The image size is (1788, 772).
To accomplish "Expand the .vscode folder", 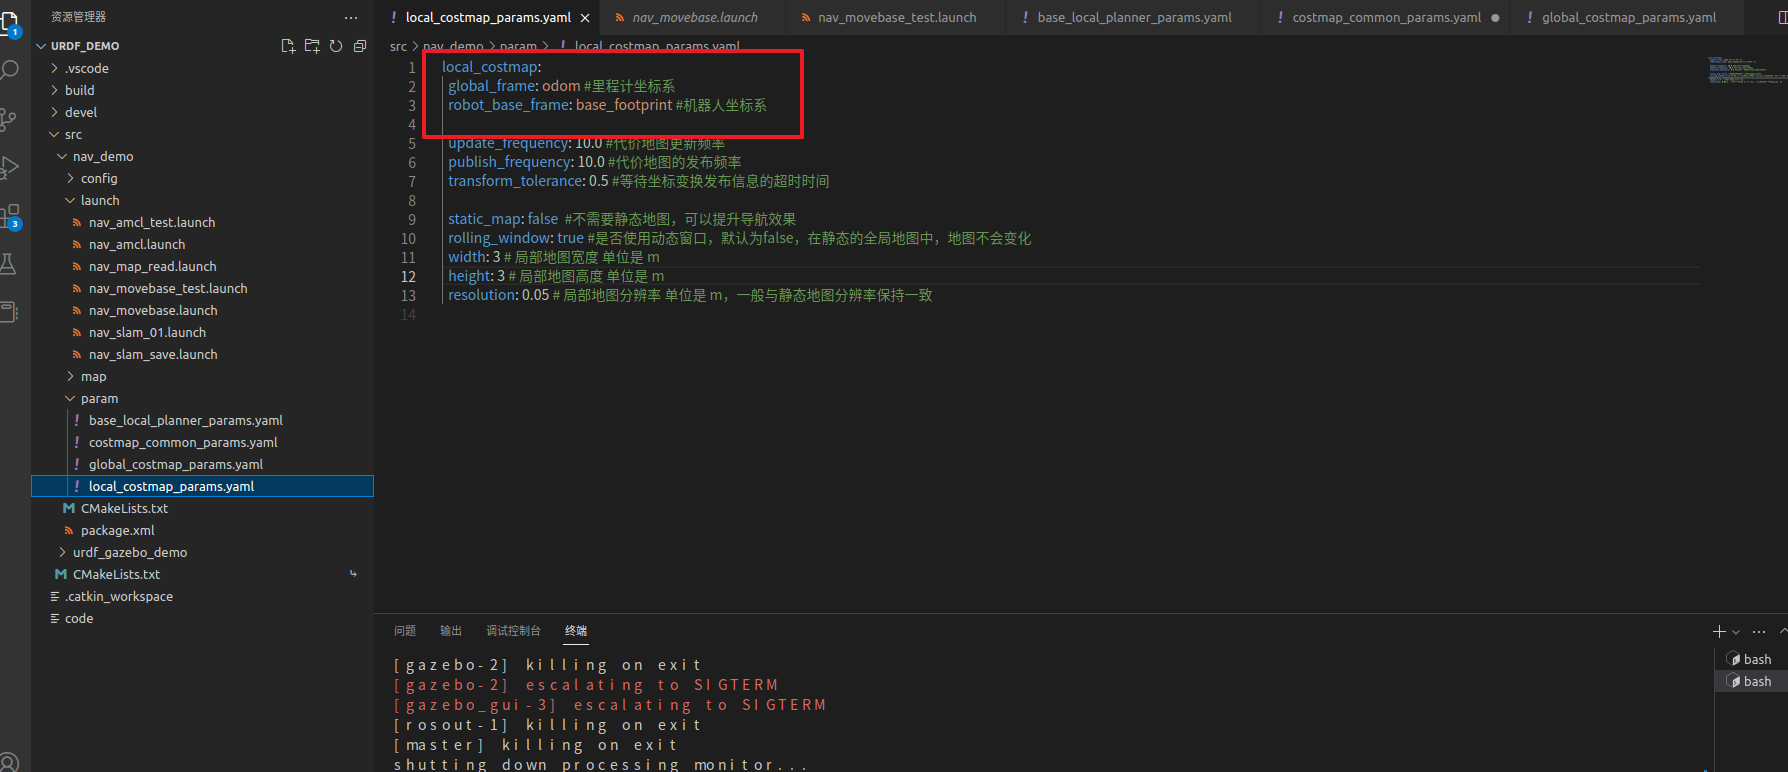I will click(x=86, y=68).
